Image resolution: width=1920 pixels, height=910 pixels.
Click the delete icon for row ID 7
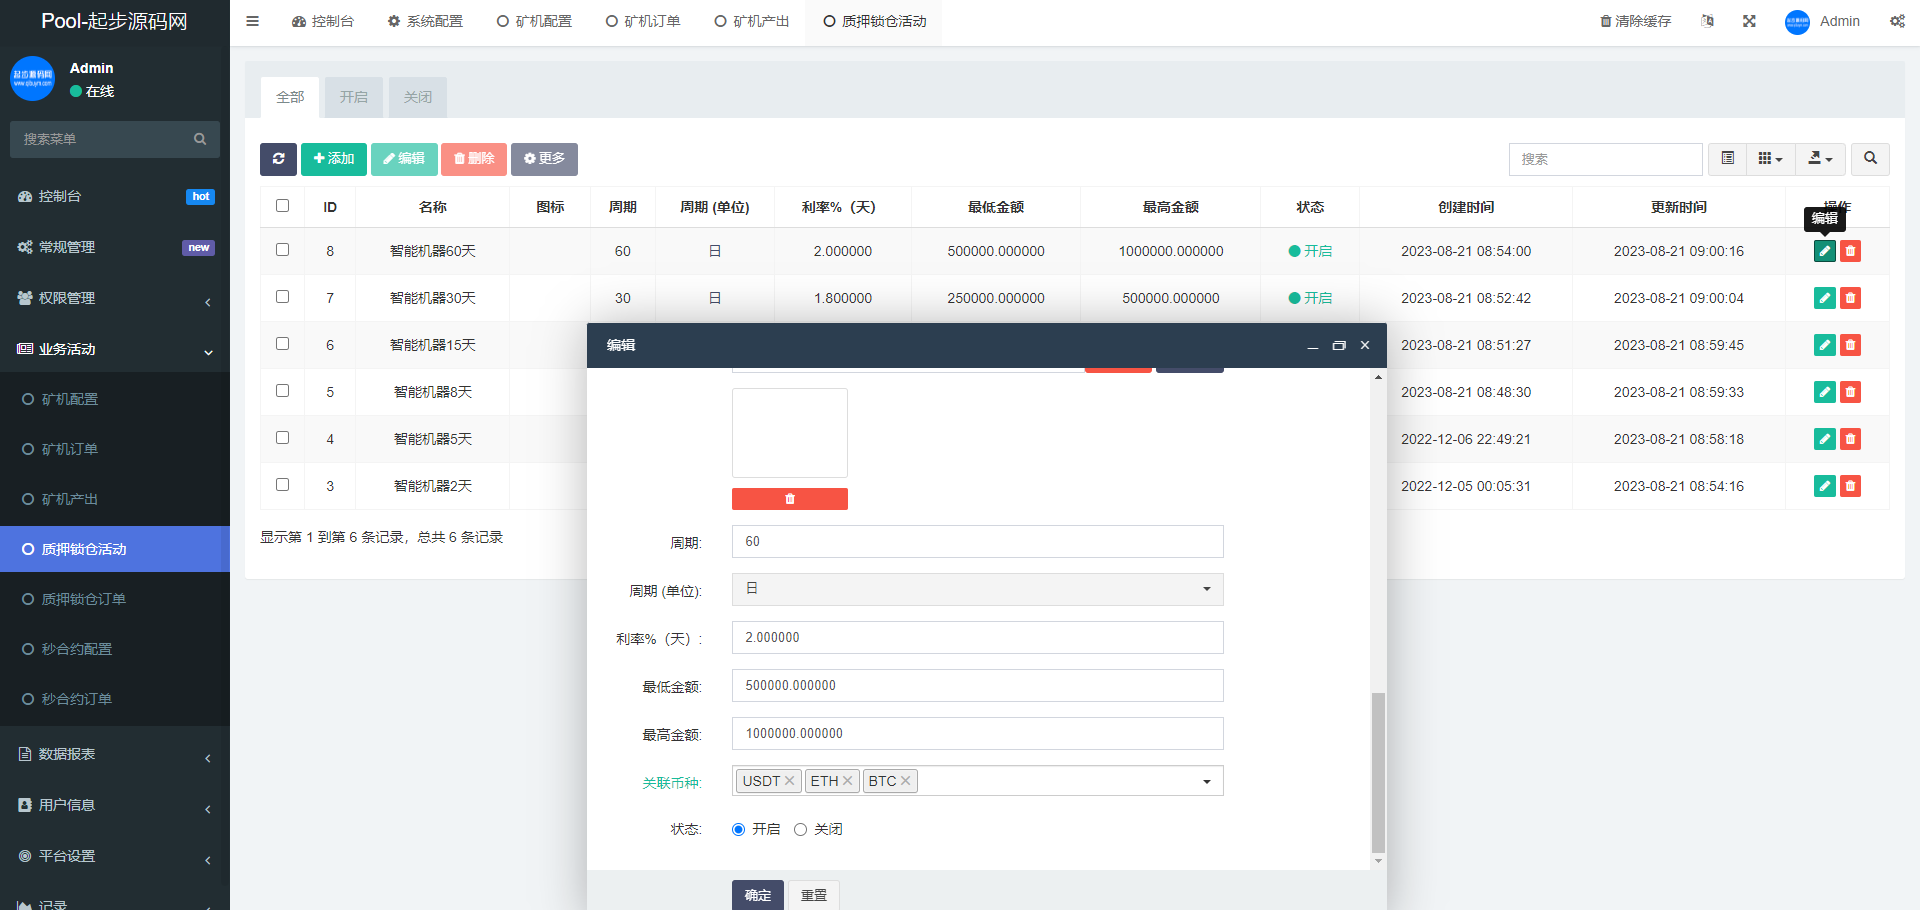[1850, 298]
